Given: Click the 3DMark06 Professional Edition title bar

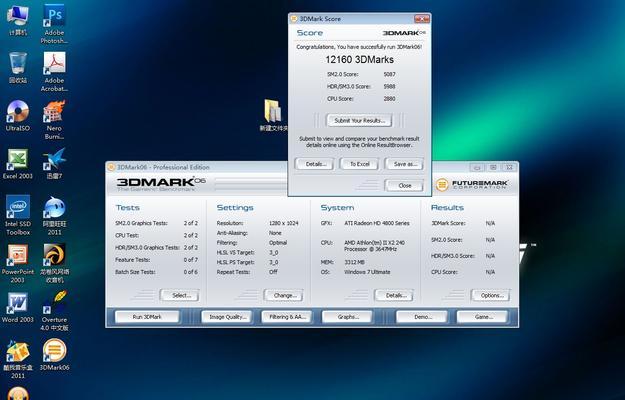Looking at the screenshot, I should pos(197,167).
